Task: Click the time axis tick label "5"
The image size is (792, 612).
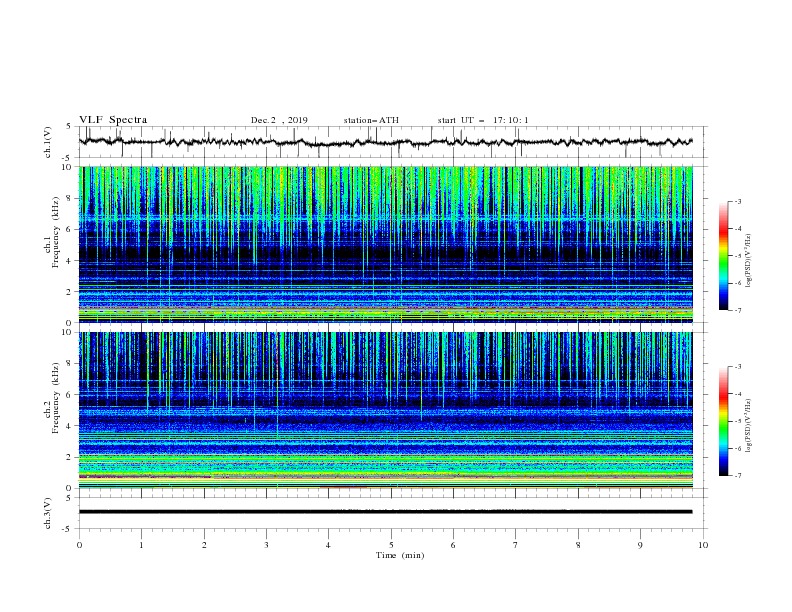Action: coord(391,545)
